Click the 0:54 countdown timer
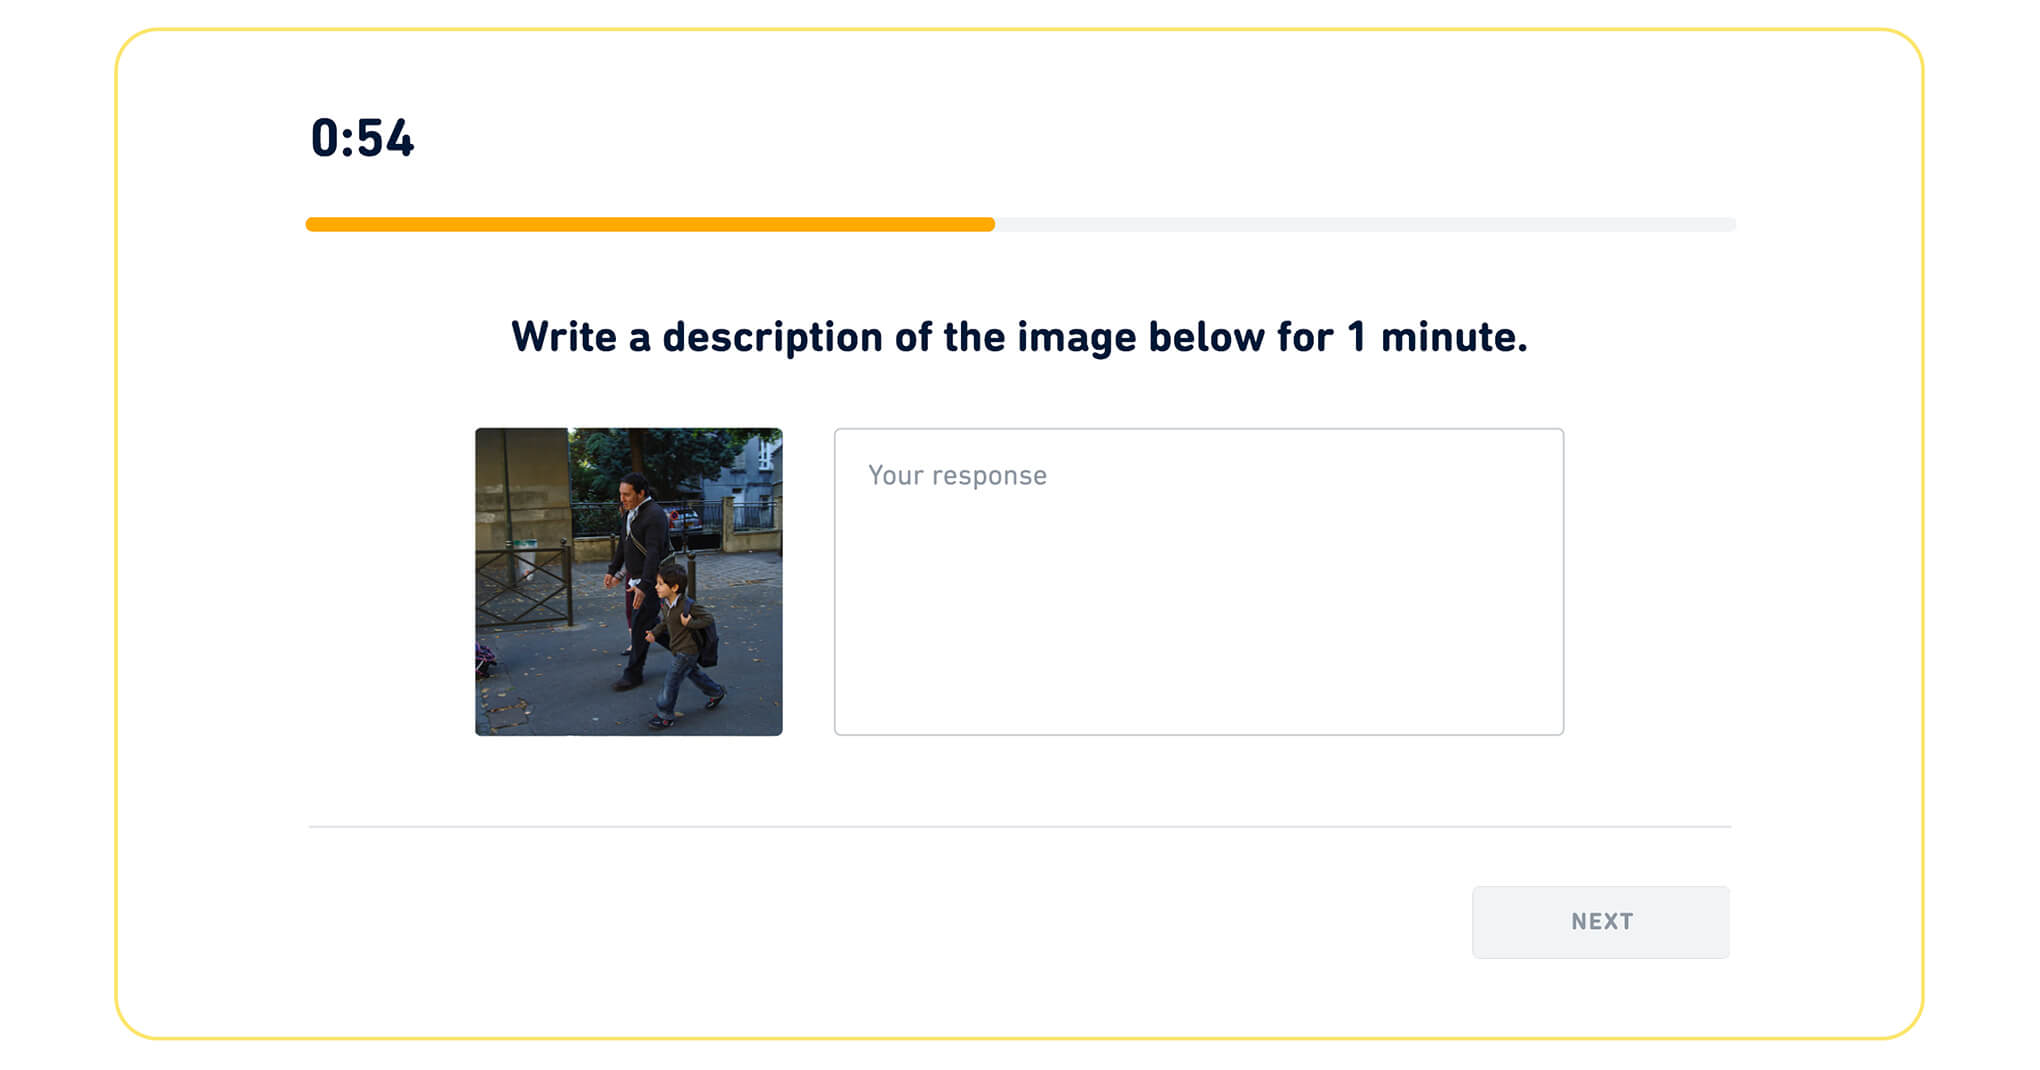Viewport: 2040px width, 1070px height. click(x=362, y=138)
